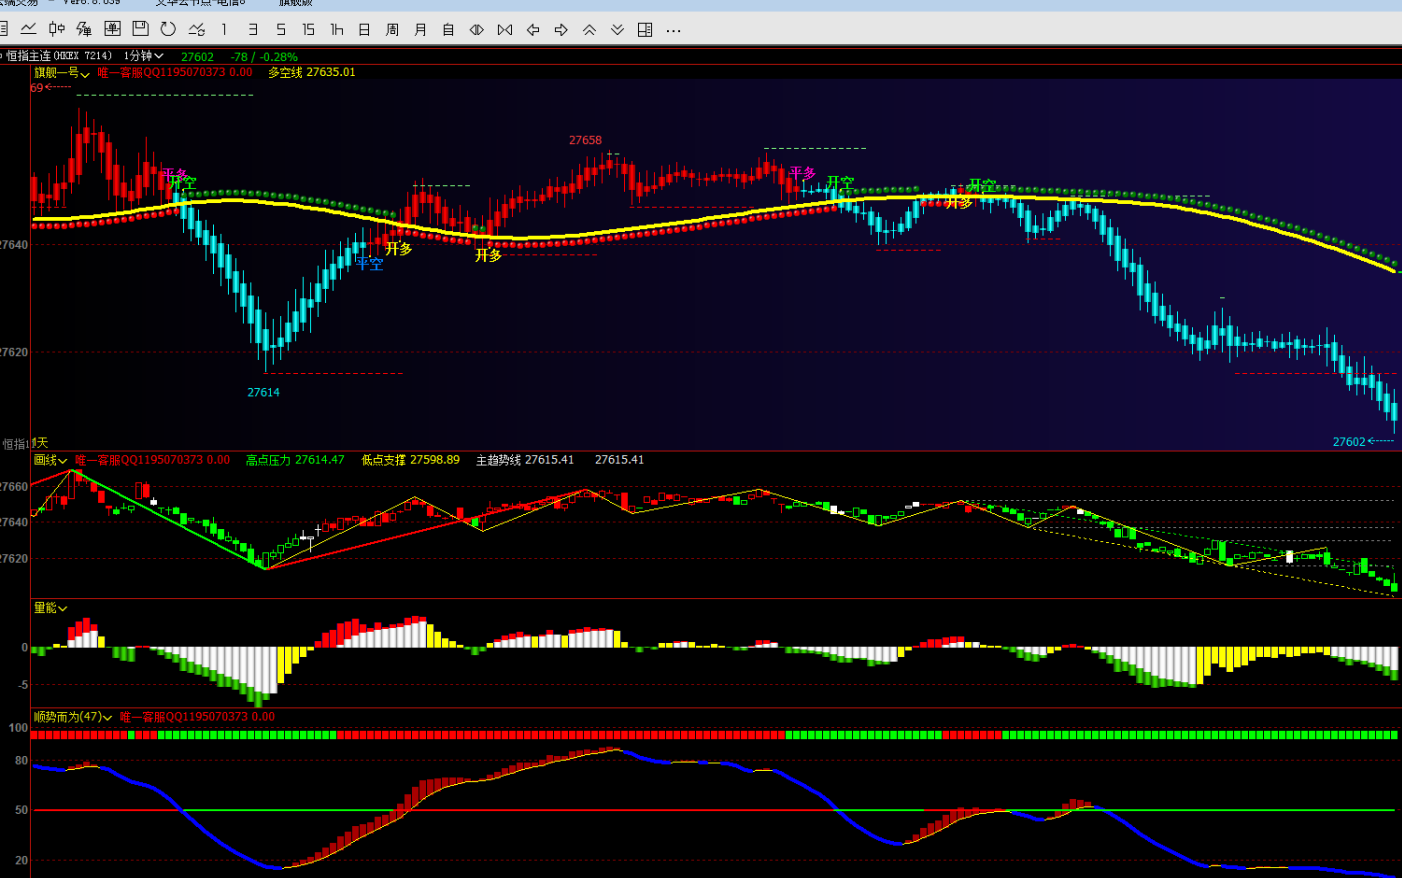Move chart right with arrow icon

coord(561,29)
